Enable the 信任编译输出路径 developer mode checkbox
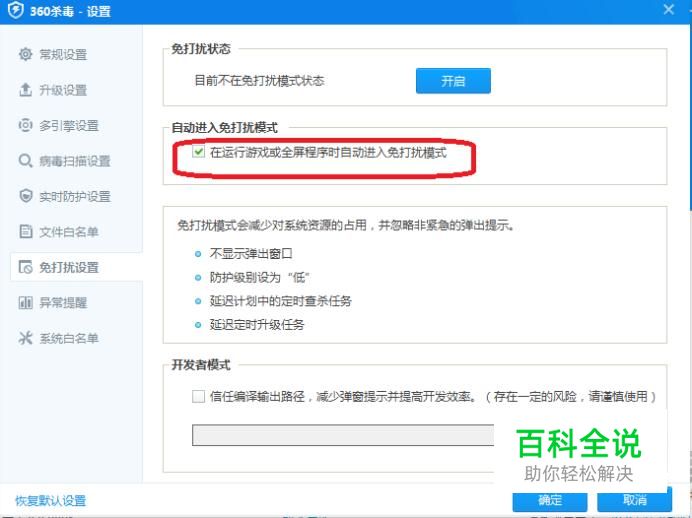This screenshot has height=518, width=692. 199,396
